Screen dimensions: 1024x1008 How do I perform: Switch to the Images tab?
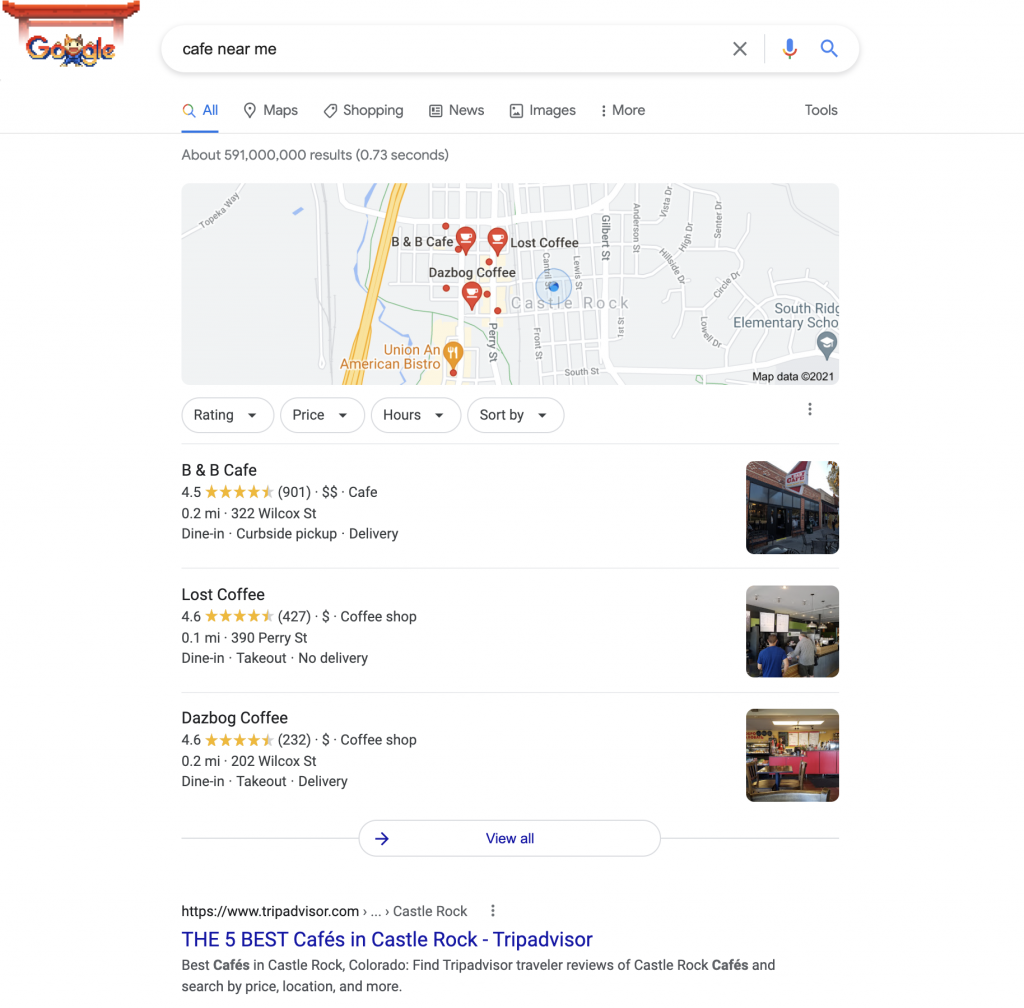(x=543, y=110)
